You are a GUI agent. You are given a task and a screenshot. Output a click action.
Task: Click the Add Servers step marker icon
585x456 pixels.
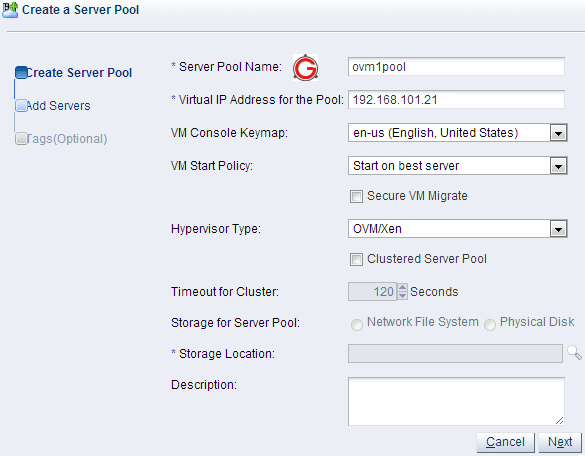point(21,106)
